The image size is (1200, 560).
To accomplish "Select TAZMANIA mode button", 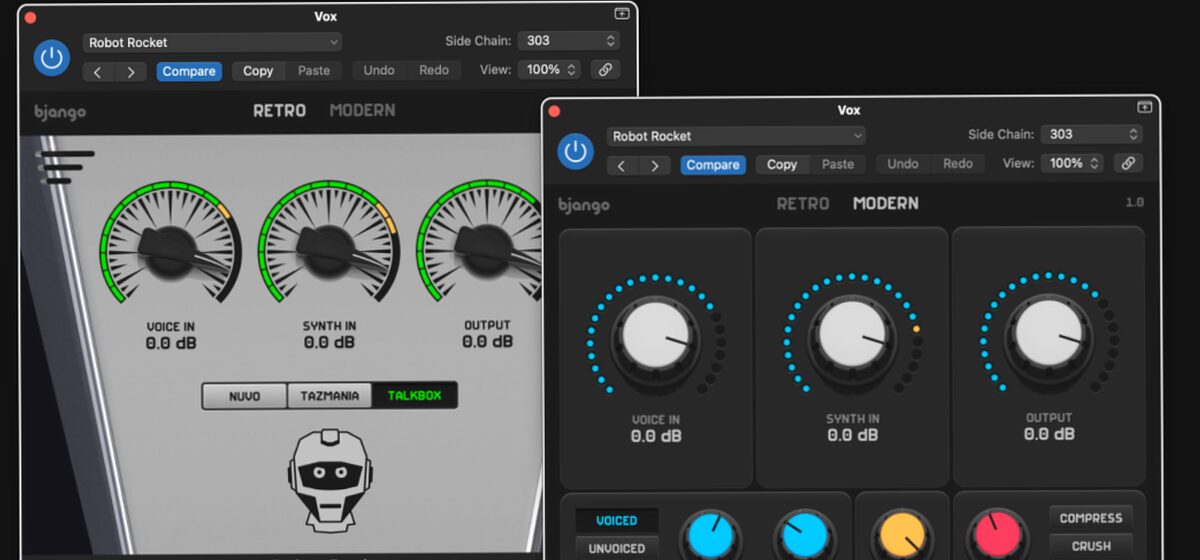I will pyautogui.click(x=330, y=396).
